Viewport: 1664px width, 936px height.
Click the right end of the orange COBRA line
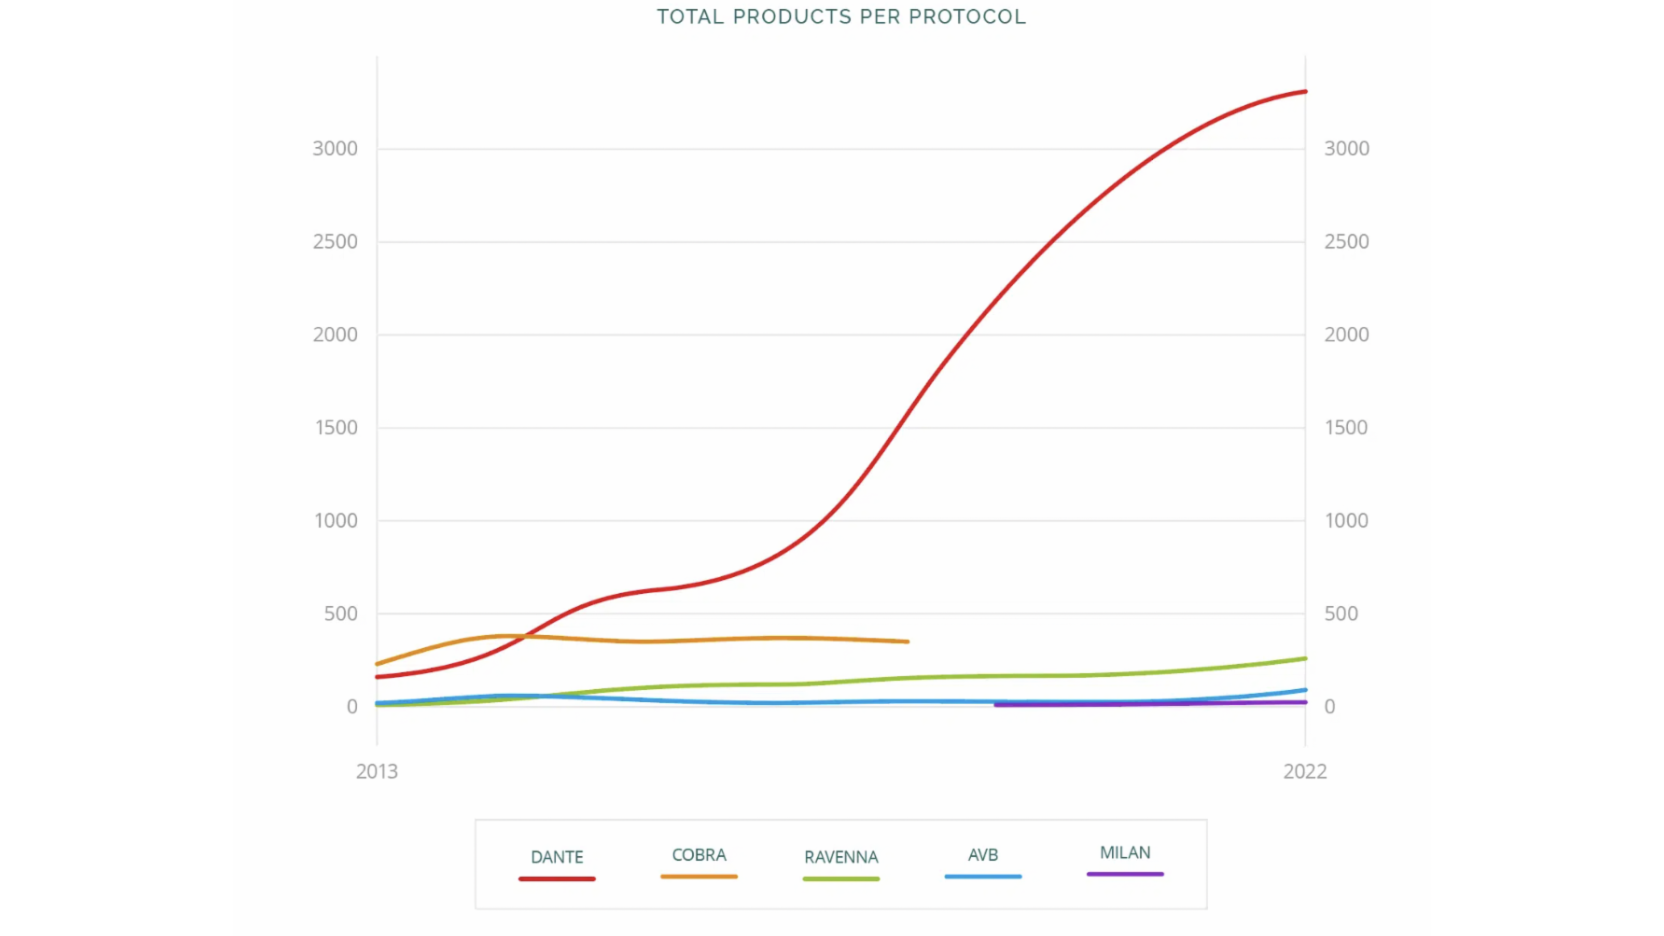click(906, 641)
